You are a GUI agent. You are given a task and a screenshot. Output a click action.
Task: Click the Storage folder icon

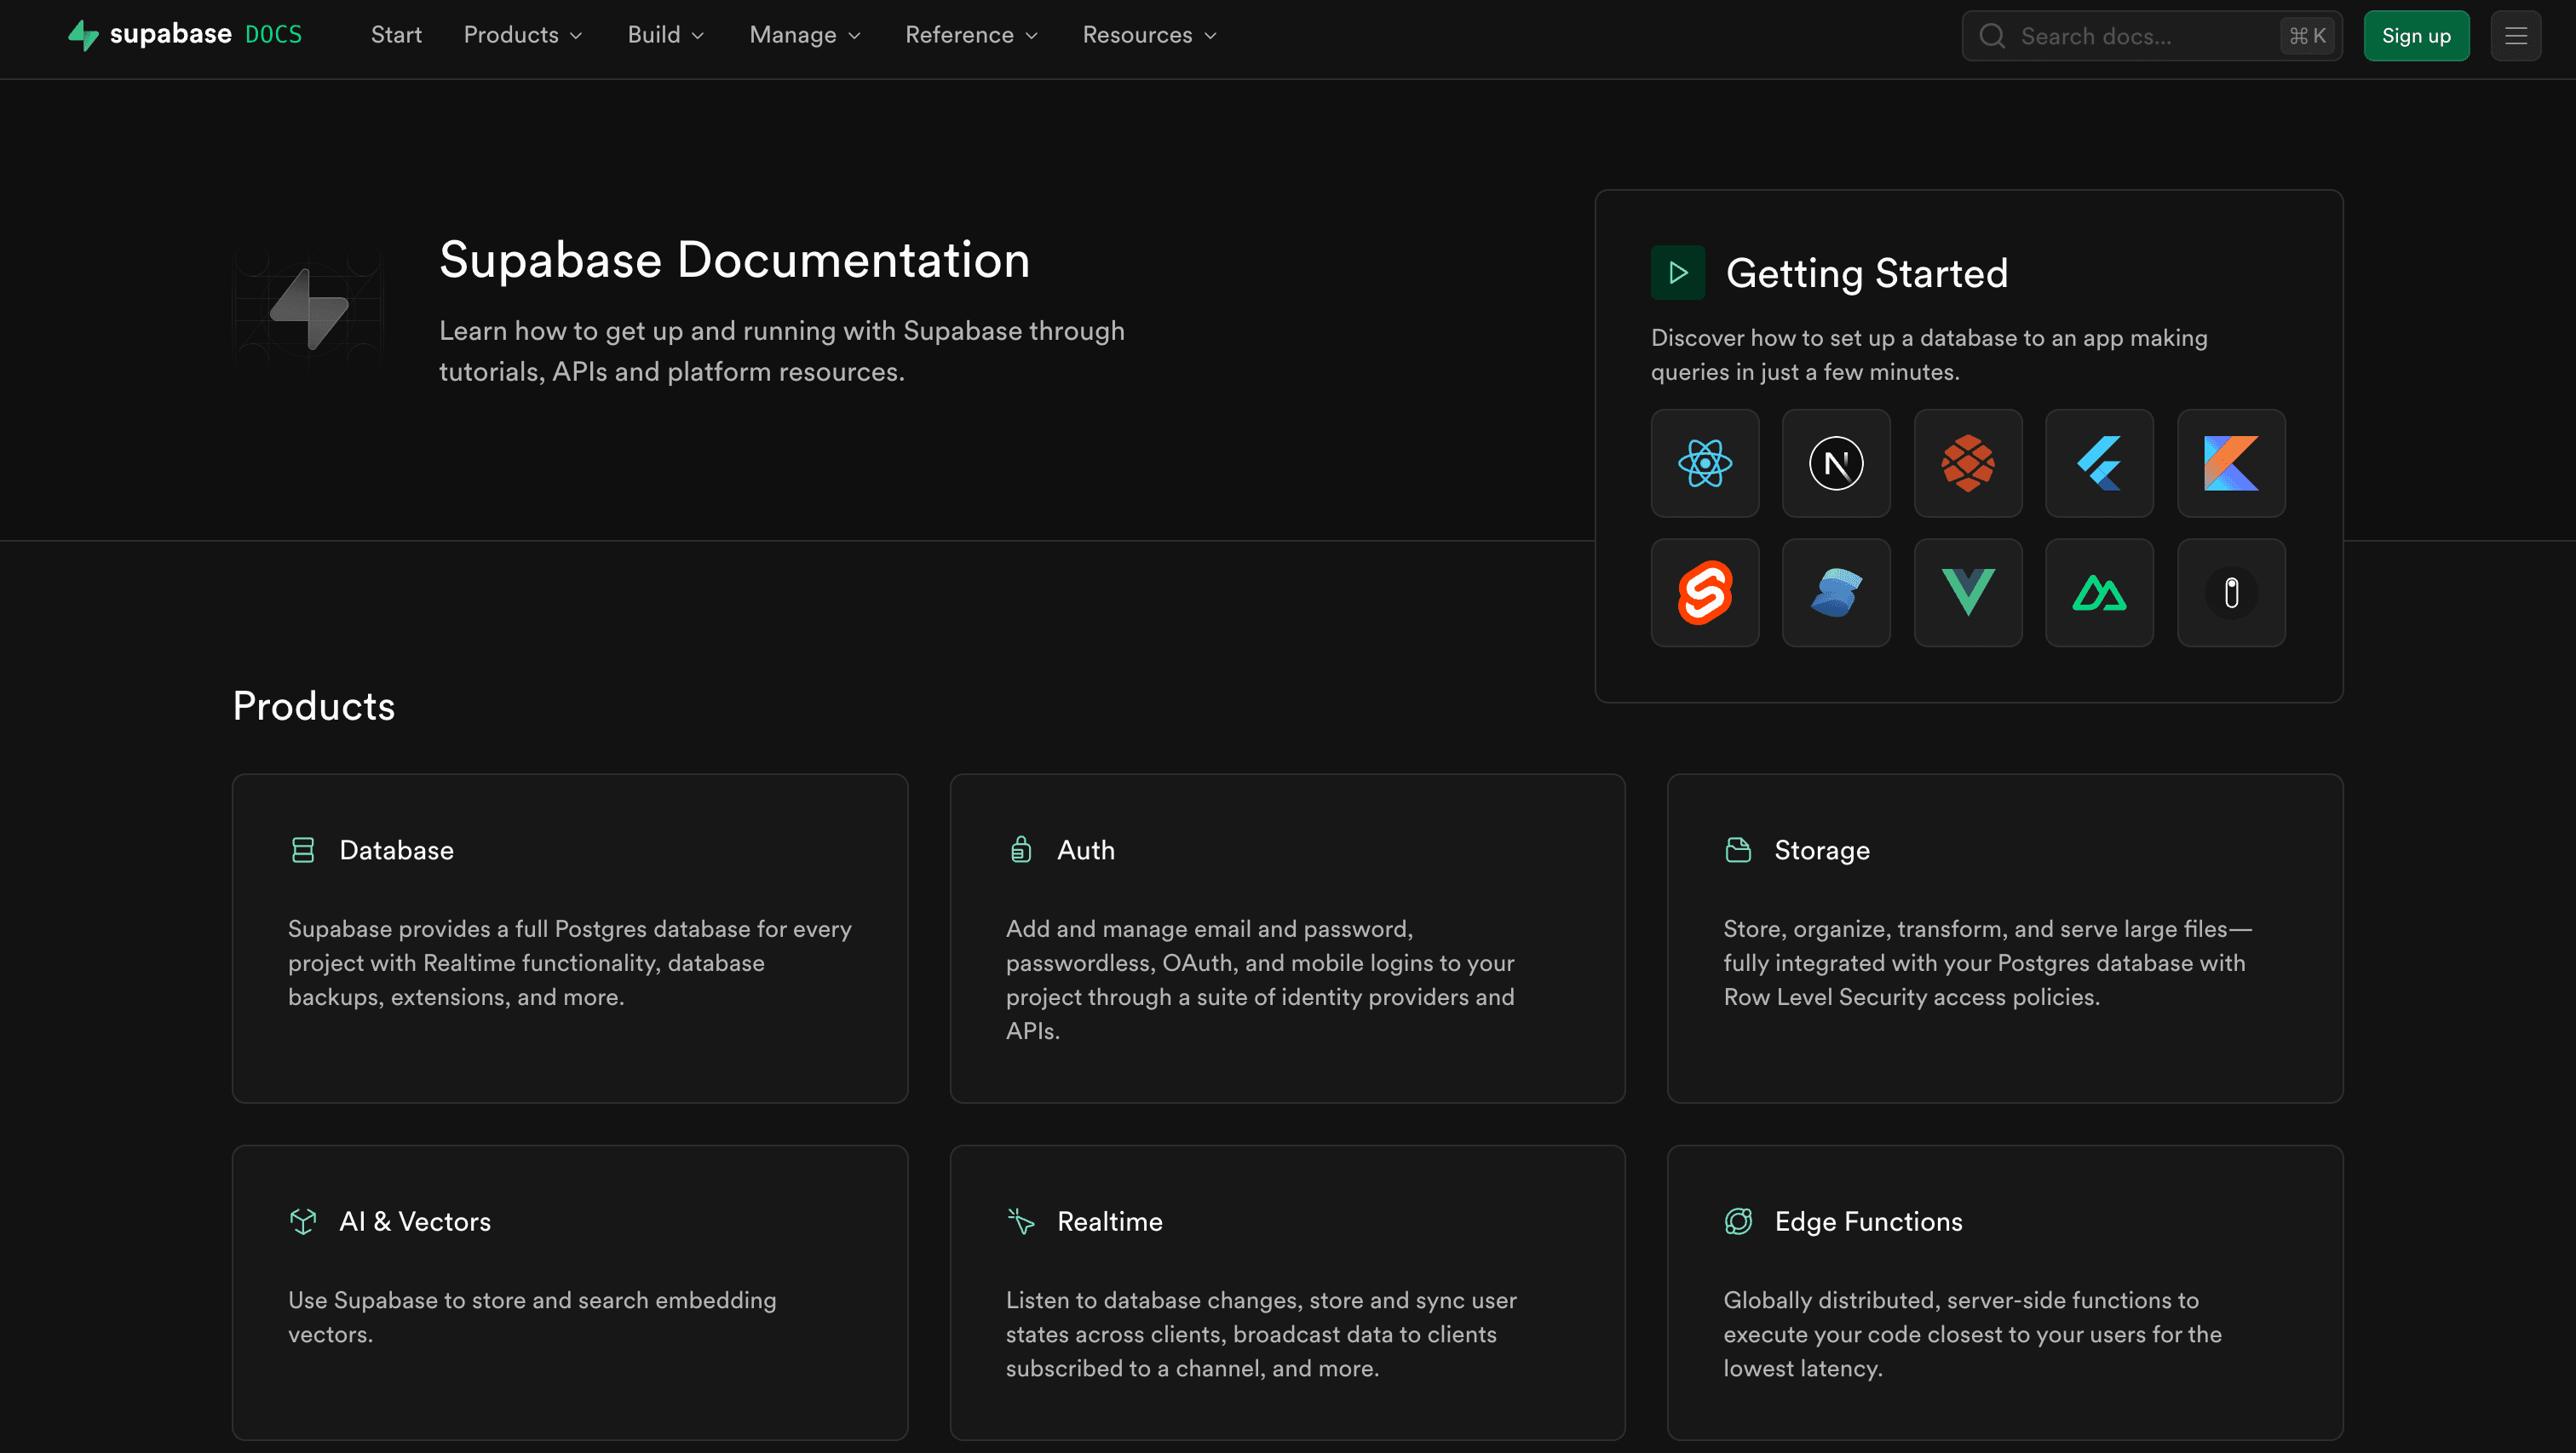coord(1738,850)
